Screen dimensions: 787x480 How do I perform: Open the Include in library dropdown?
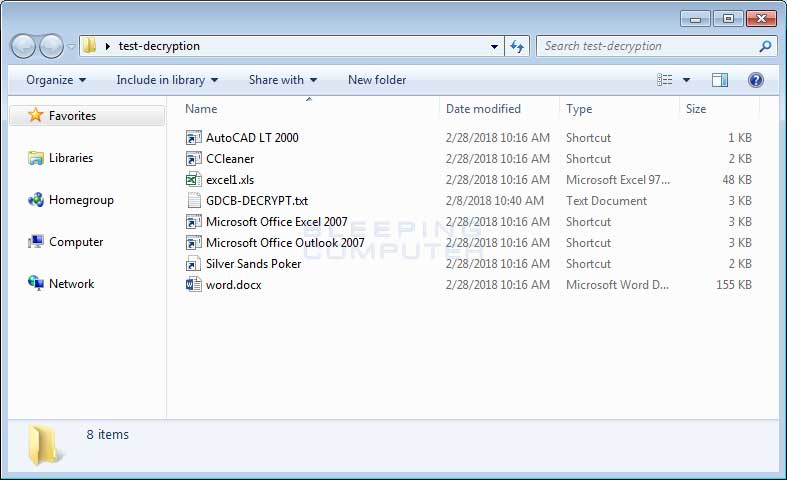(167, 80)
